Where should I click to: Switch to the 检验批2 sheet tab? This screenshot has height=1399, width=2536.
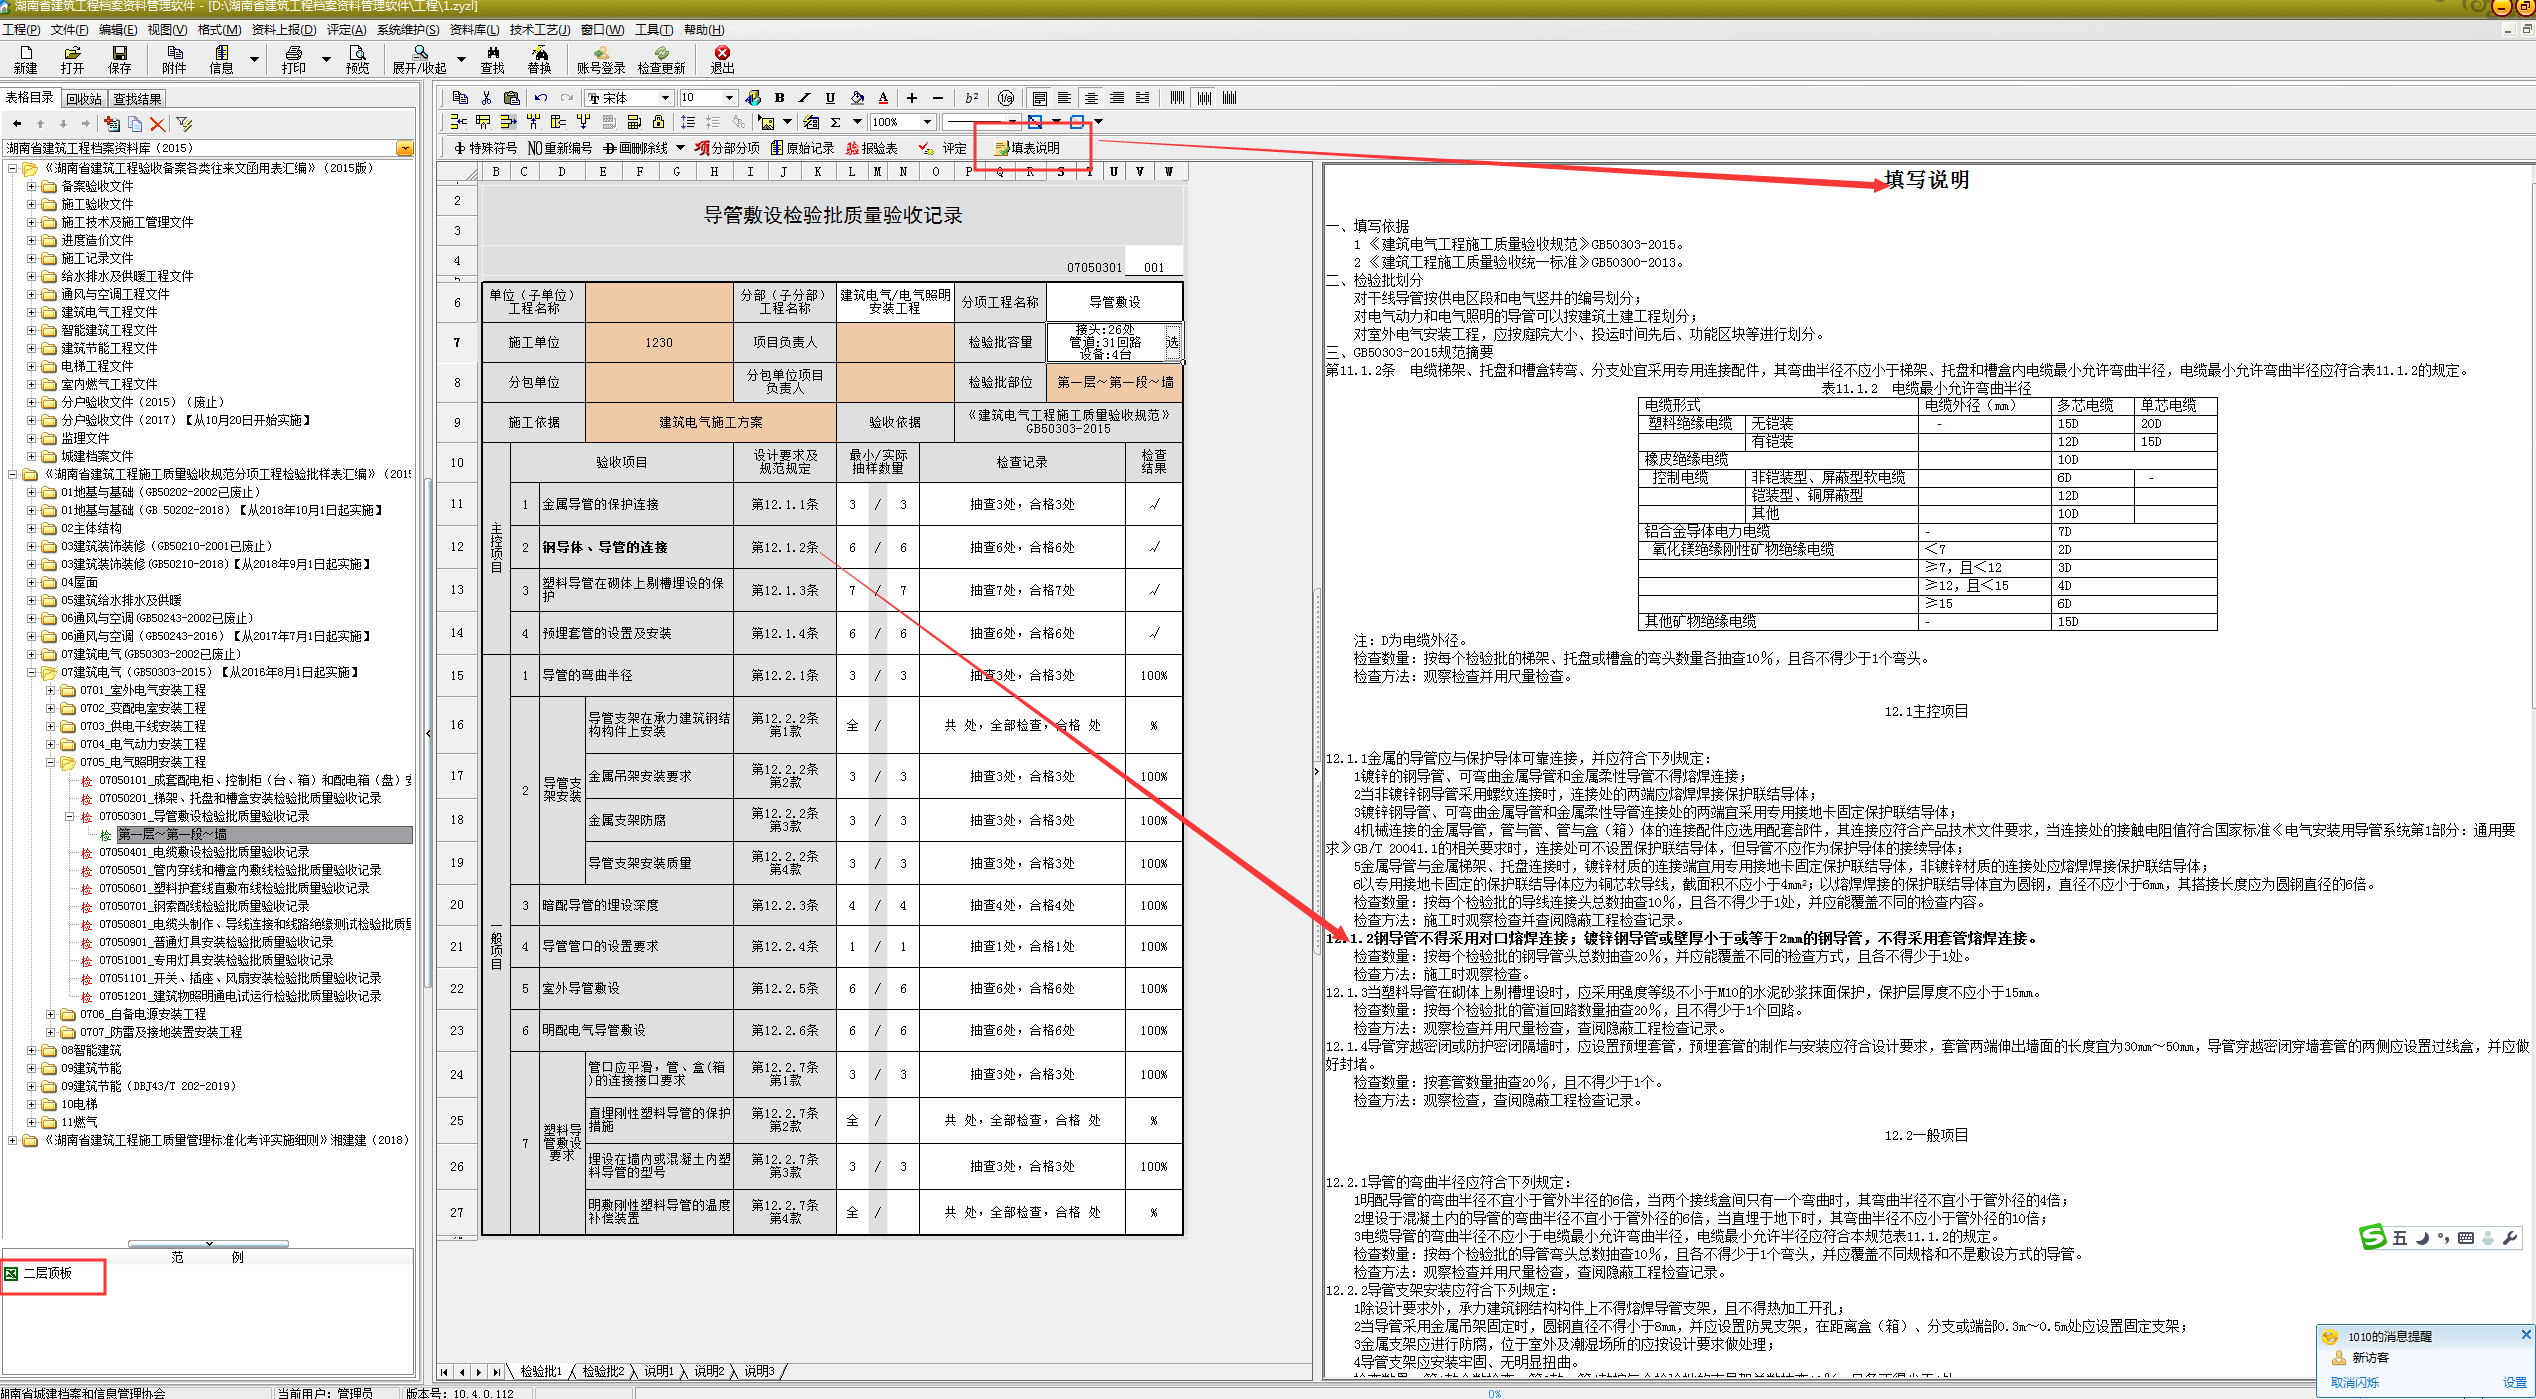click(603, 1371)
